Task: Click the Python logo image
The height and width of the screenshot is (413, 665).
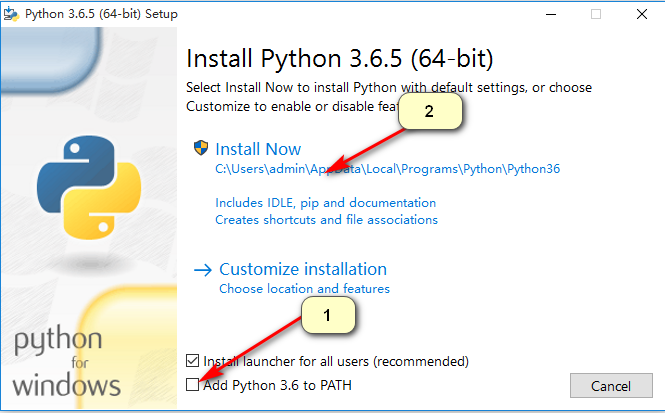Action: point(89,187)
